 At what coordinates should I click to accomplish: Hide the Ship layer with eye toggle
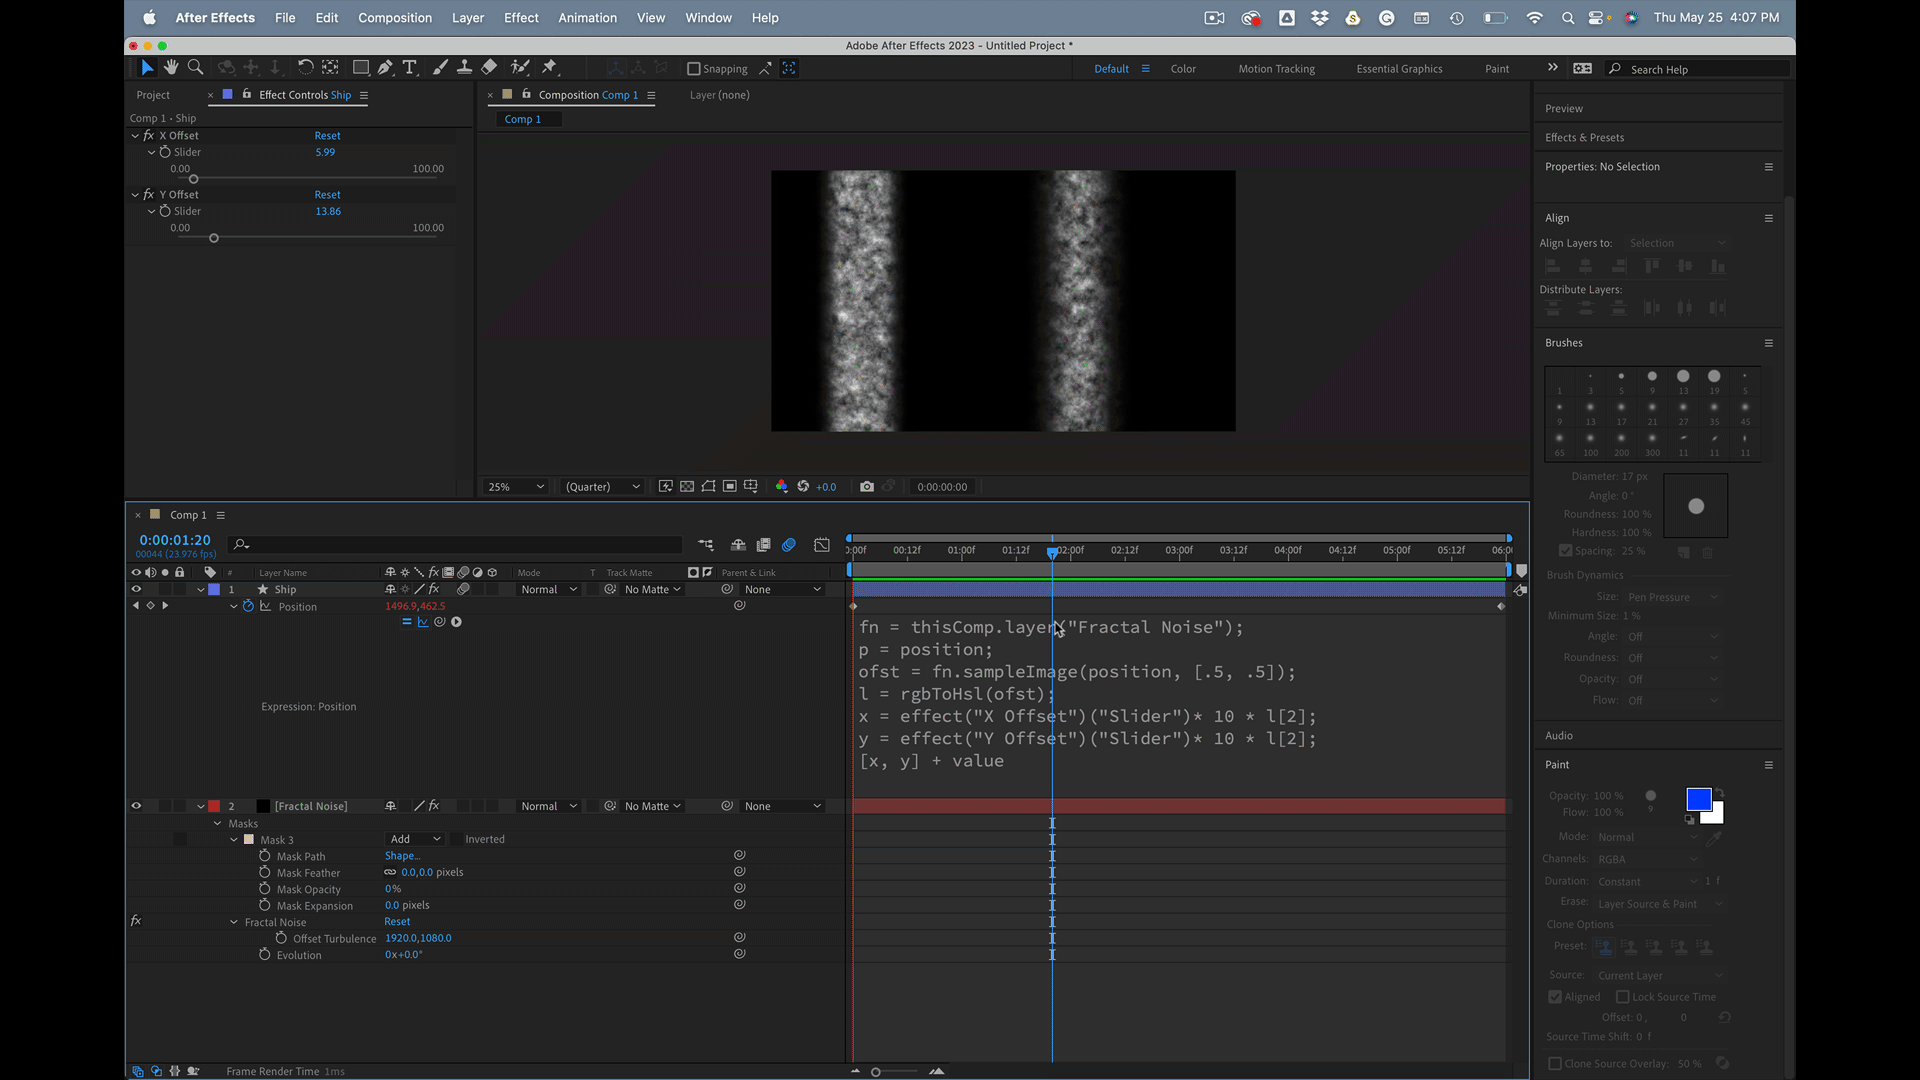(x=136, y=590)
